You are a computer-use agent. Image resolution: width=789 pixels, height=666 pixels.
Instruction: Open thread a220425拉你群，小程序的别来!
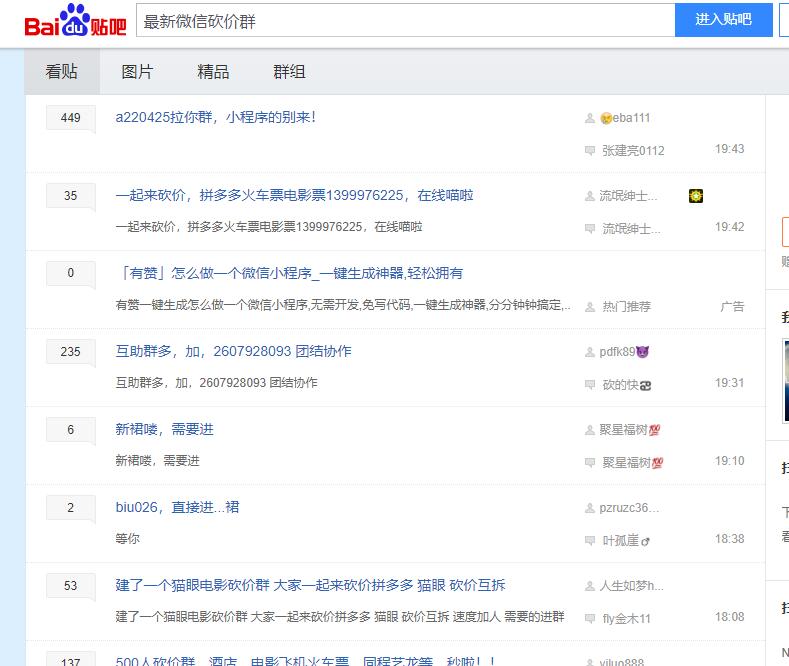216,117
